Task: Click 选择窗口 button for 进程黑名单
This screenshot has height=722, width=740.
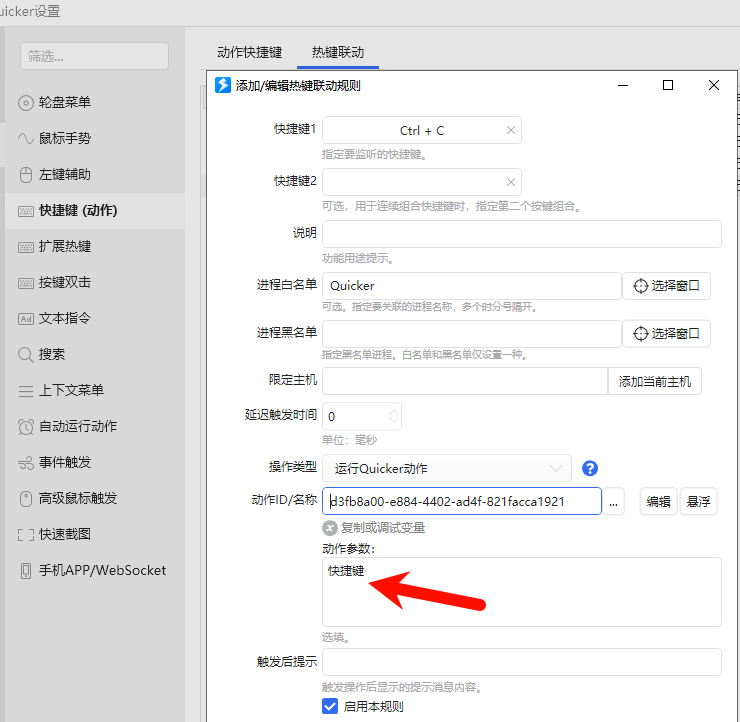Action: point(666,334)
